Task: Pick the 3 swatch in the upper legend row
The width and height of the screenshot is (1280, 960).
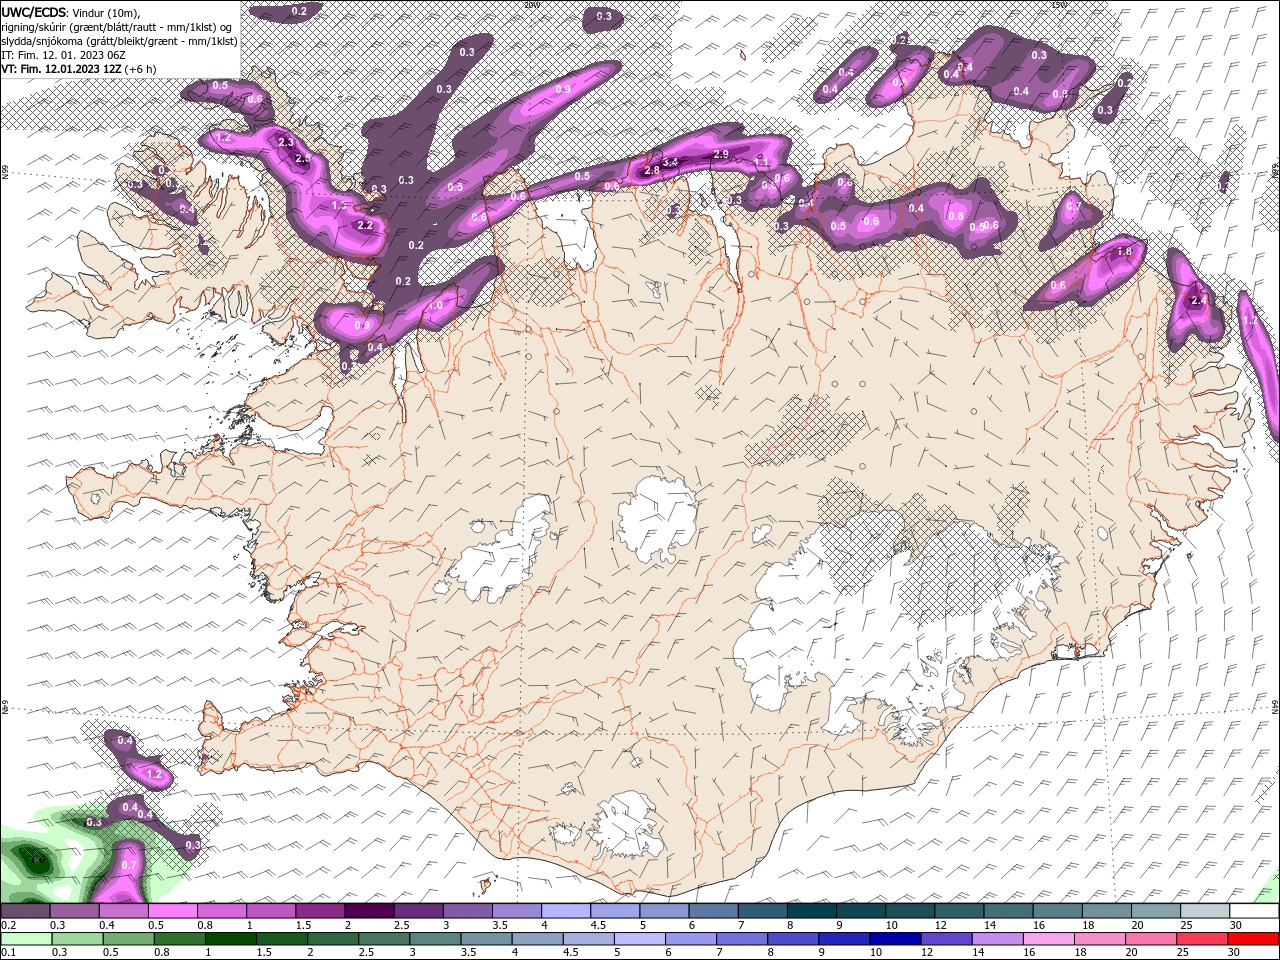Action: [467, 911]
